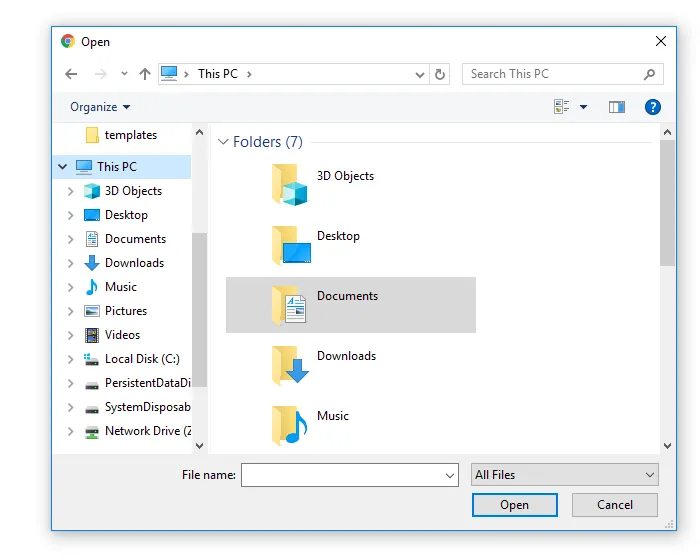
Task: Toggle the preview pane
Action: click(617, 107)
